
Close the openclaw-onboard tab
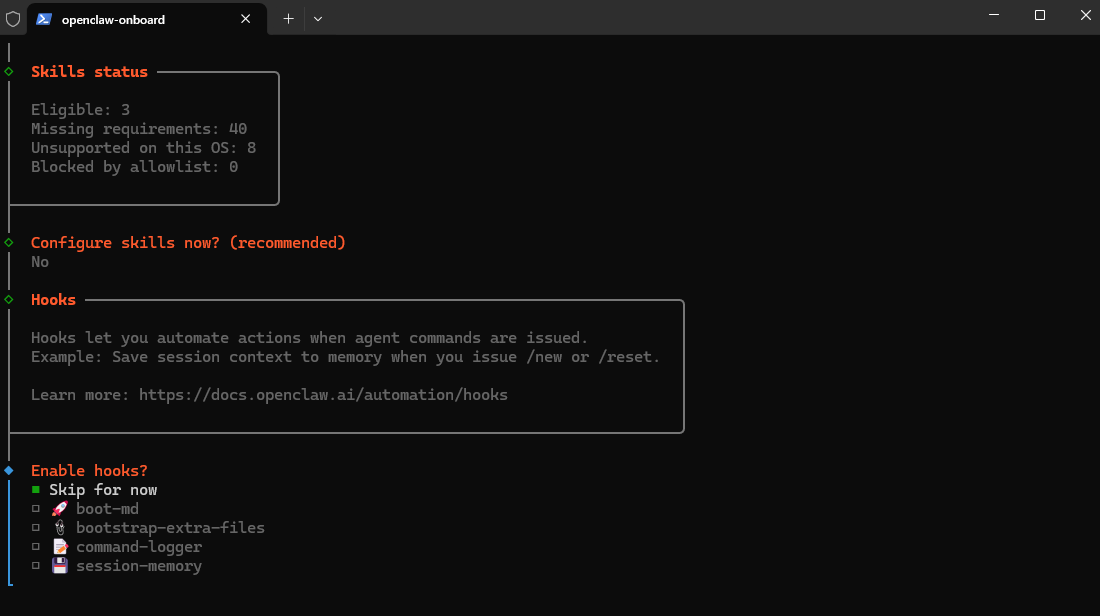point(246,19)
